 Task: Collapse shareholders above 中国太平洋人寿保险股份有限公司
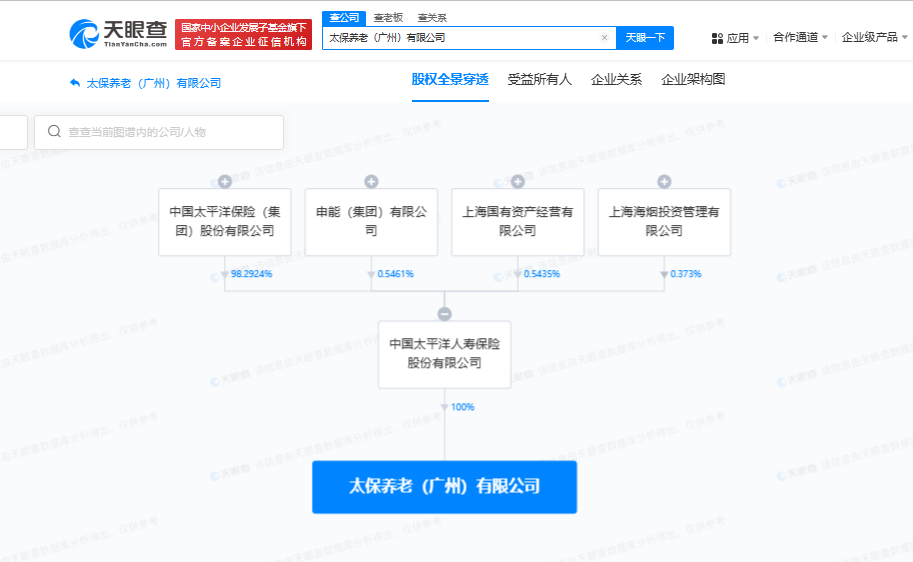point(445,314)
